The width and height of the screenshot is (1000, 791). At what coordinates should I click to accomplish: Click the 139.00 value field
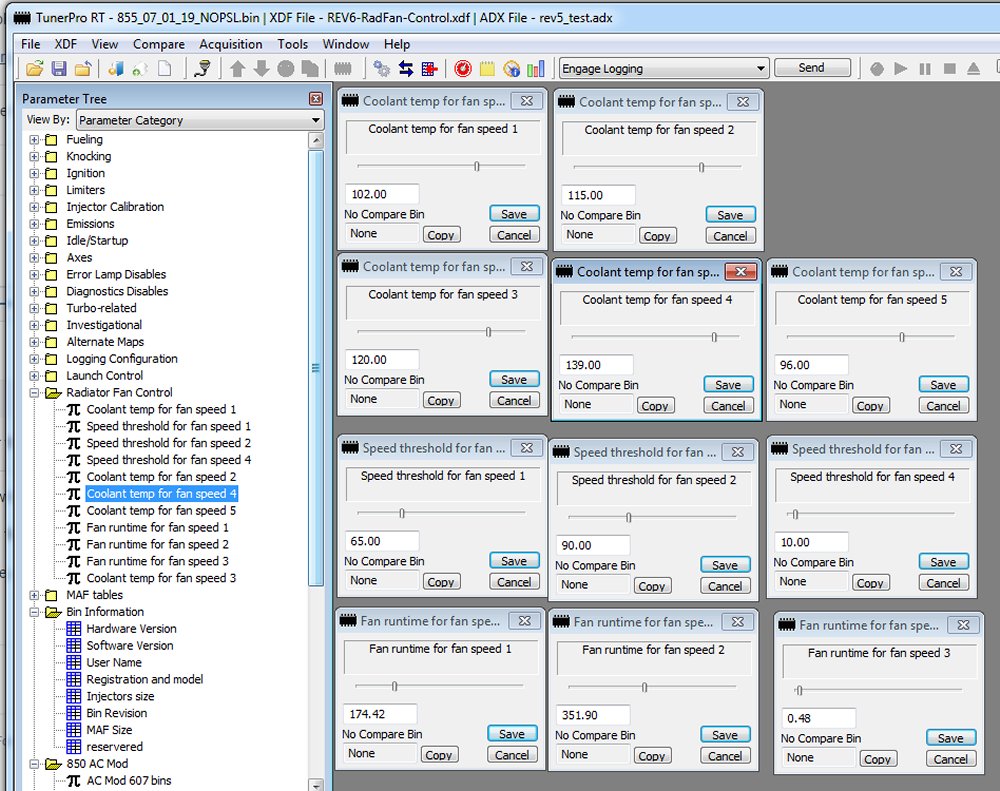596,365
